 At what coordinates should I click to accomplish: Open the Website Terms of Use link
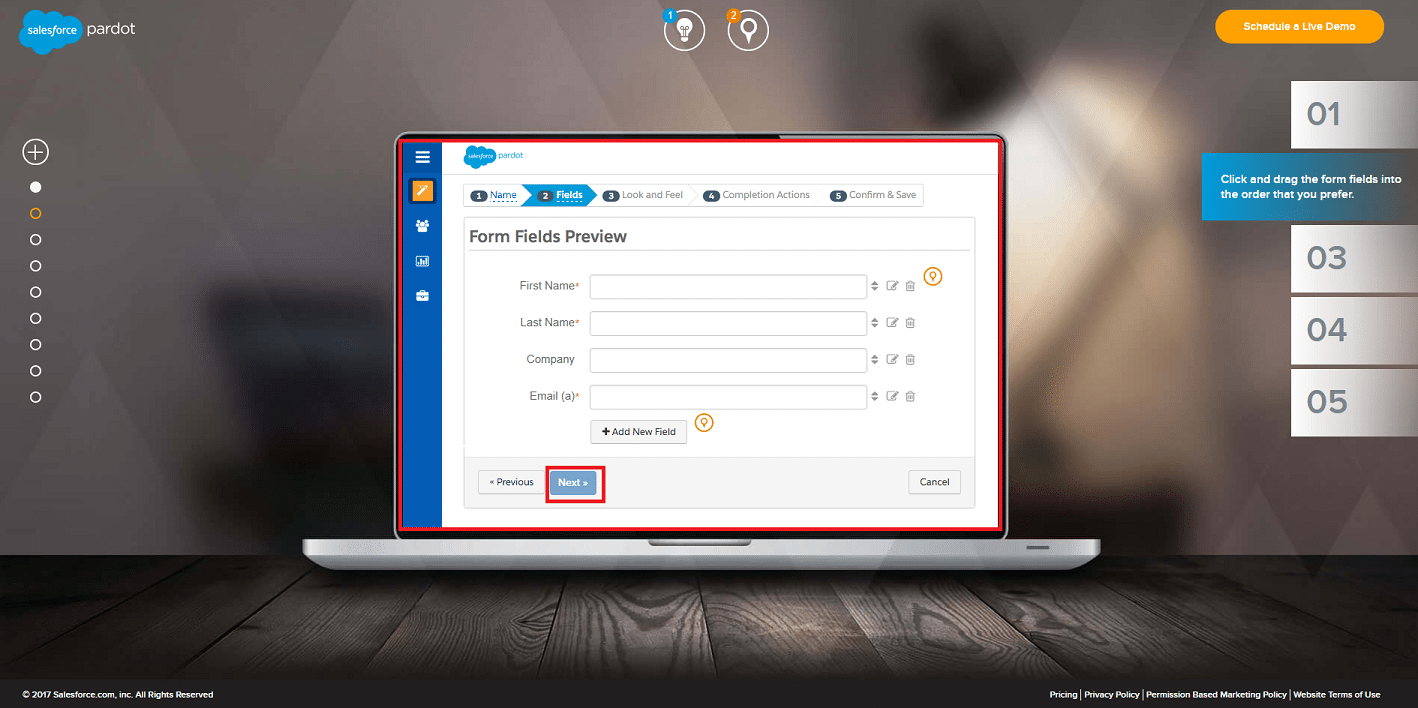coord(1337,695)
